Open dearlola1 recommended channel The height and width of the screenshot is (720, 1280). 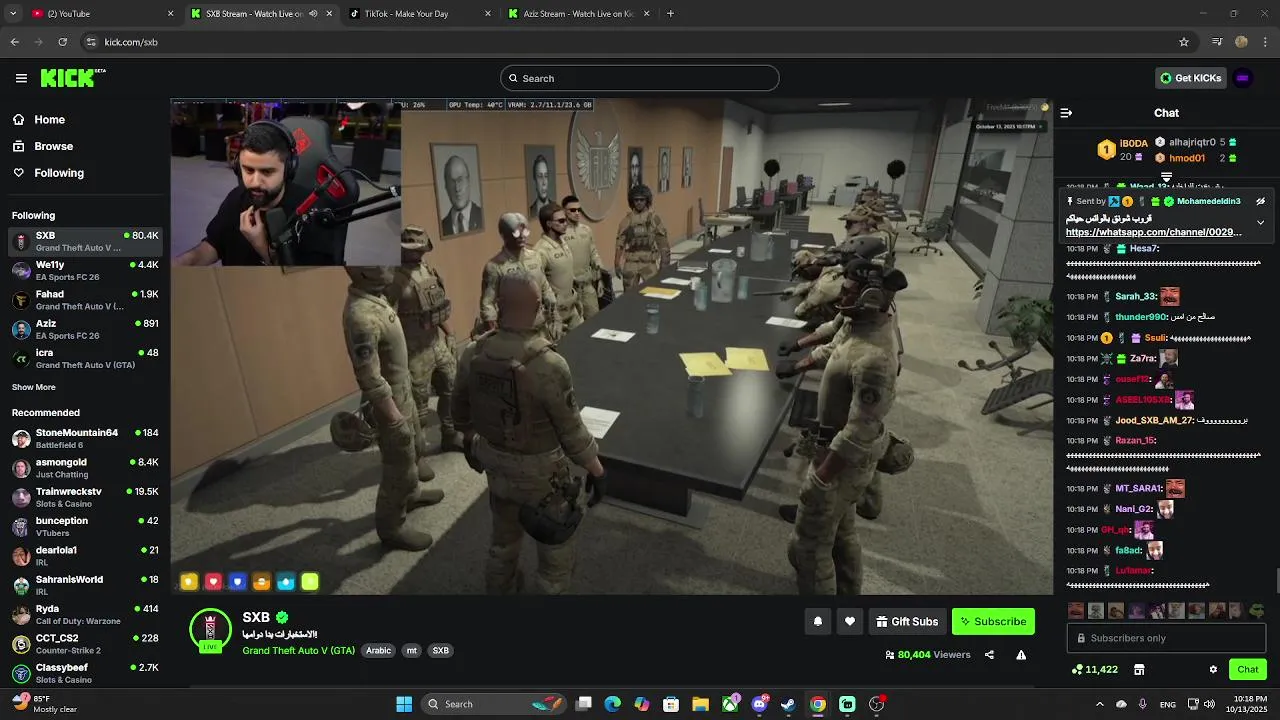(85, 556)
